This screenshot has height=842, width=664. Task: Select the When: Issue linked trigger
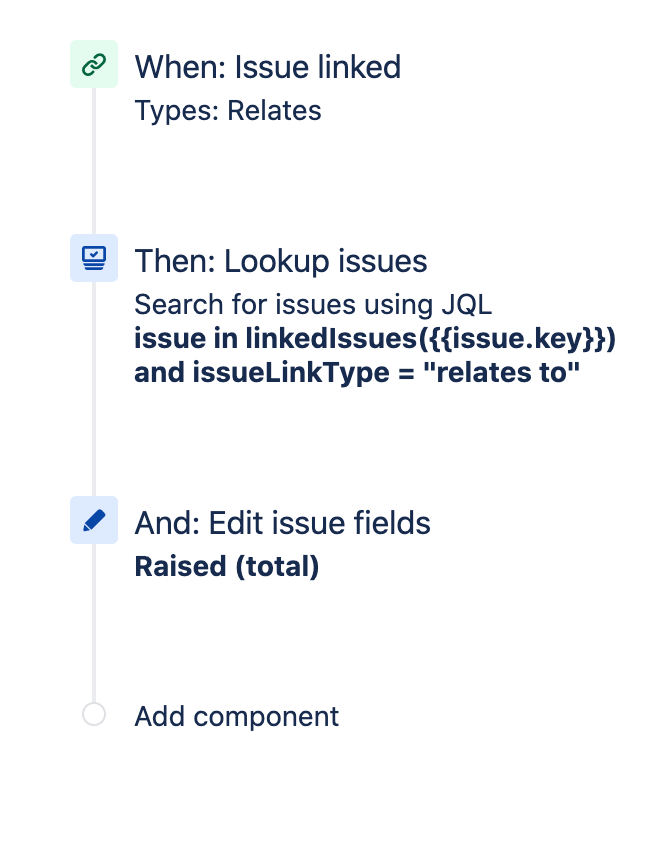coord(267,67)
